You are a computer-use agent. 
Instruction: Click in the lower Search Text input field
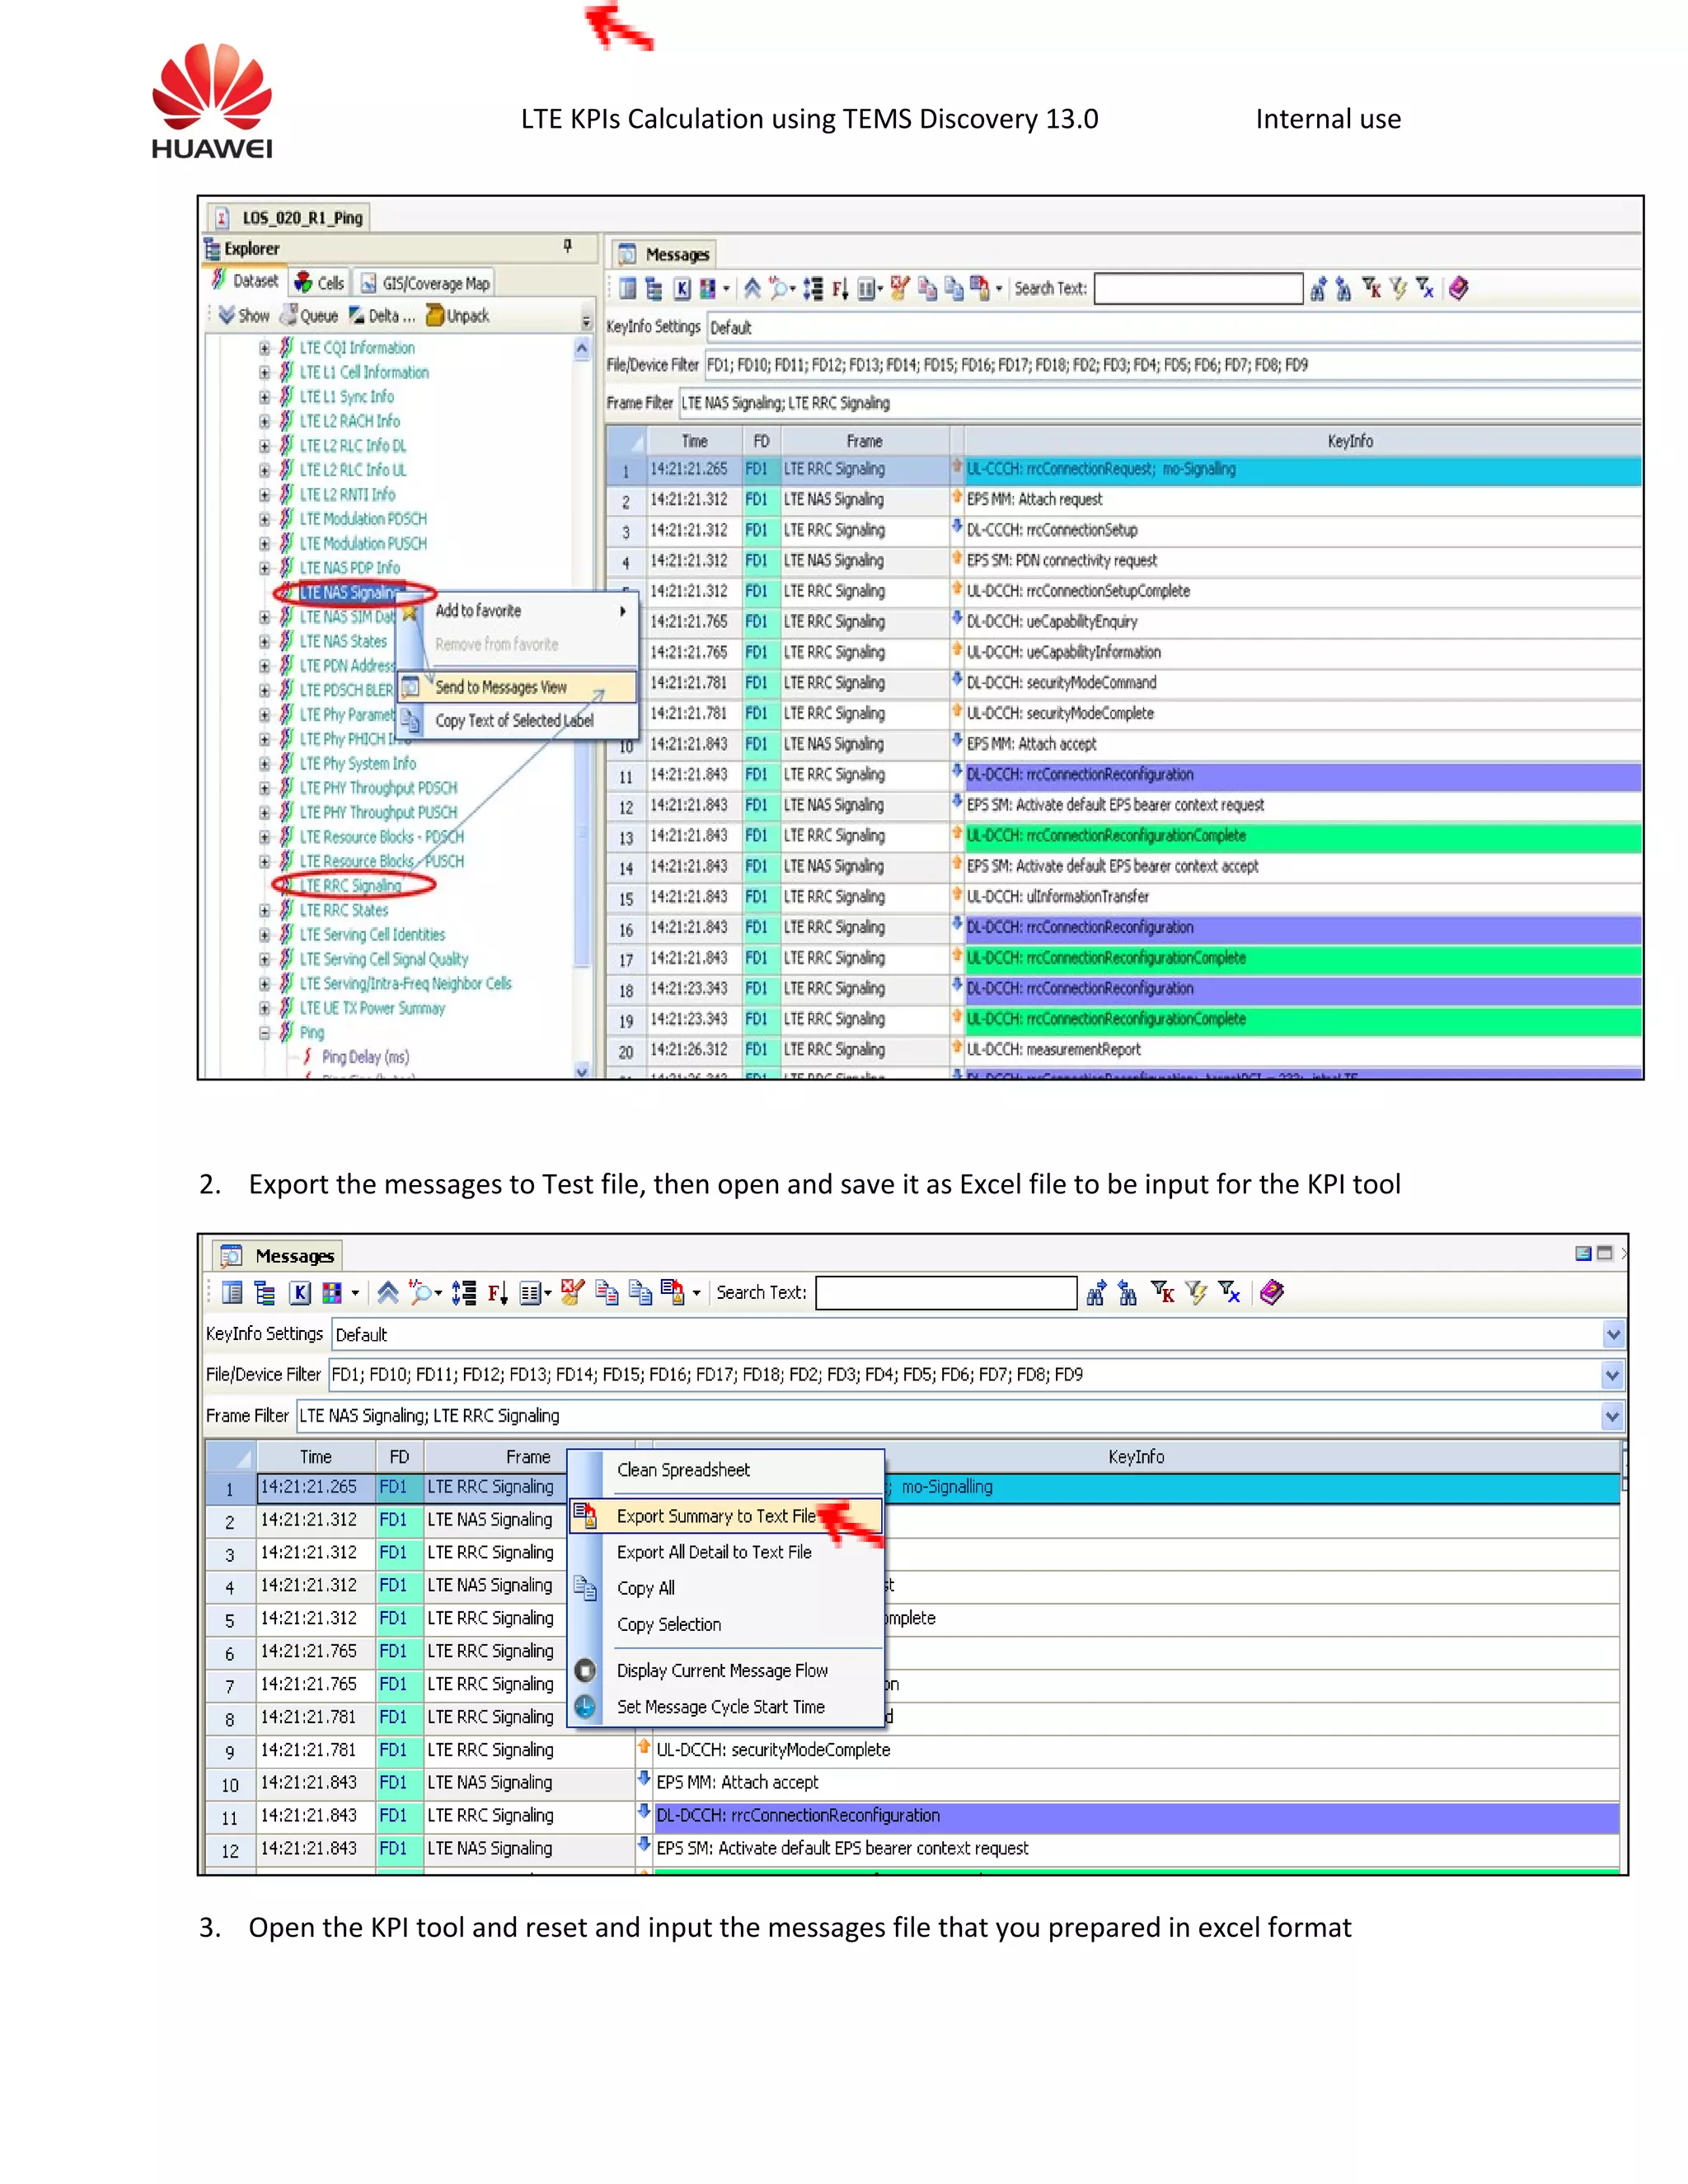[x=946, y=1293]
